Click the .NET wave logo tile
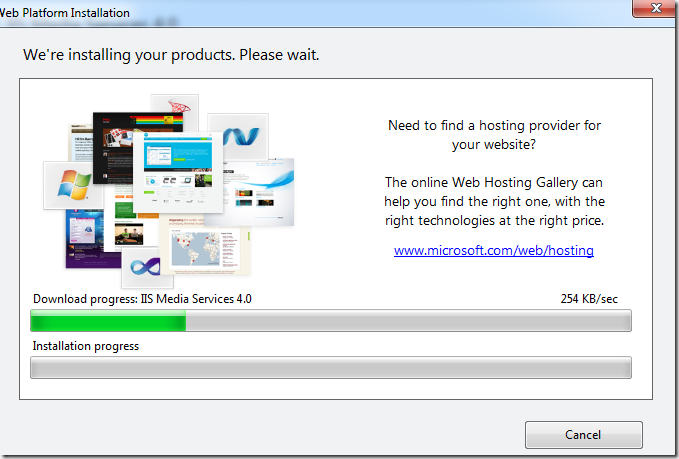Image resolution: width=679 pixels, height=459 pixels. tap(238, 136)
